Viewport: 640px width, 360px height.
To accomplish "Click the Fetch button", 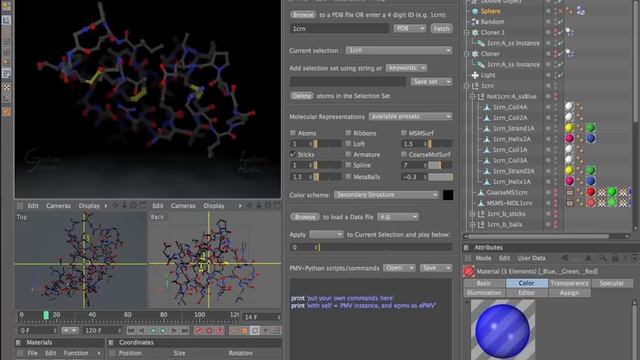I will [x=441, y=29].
